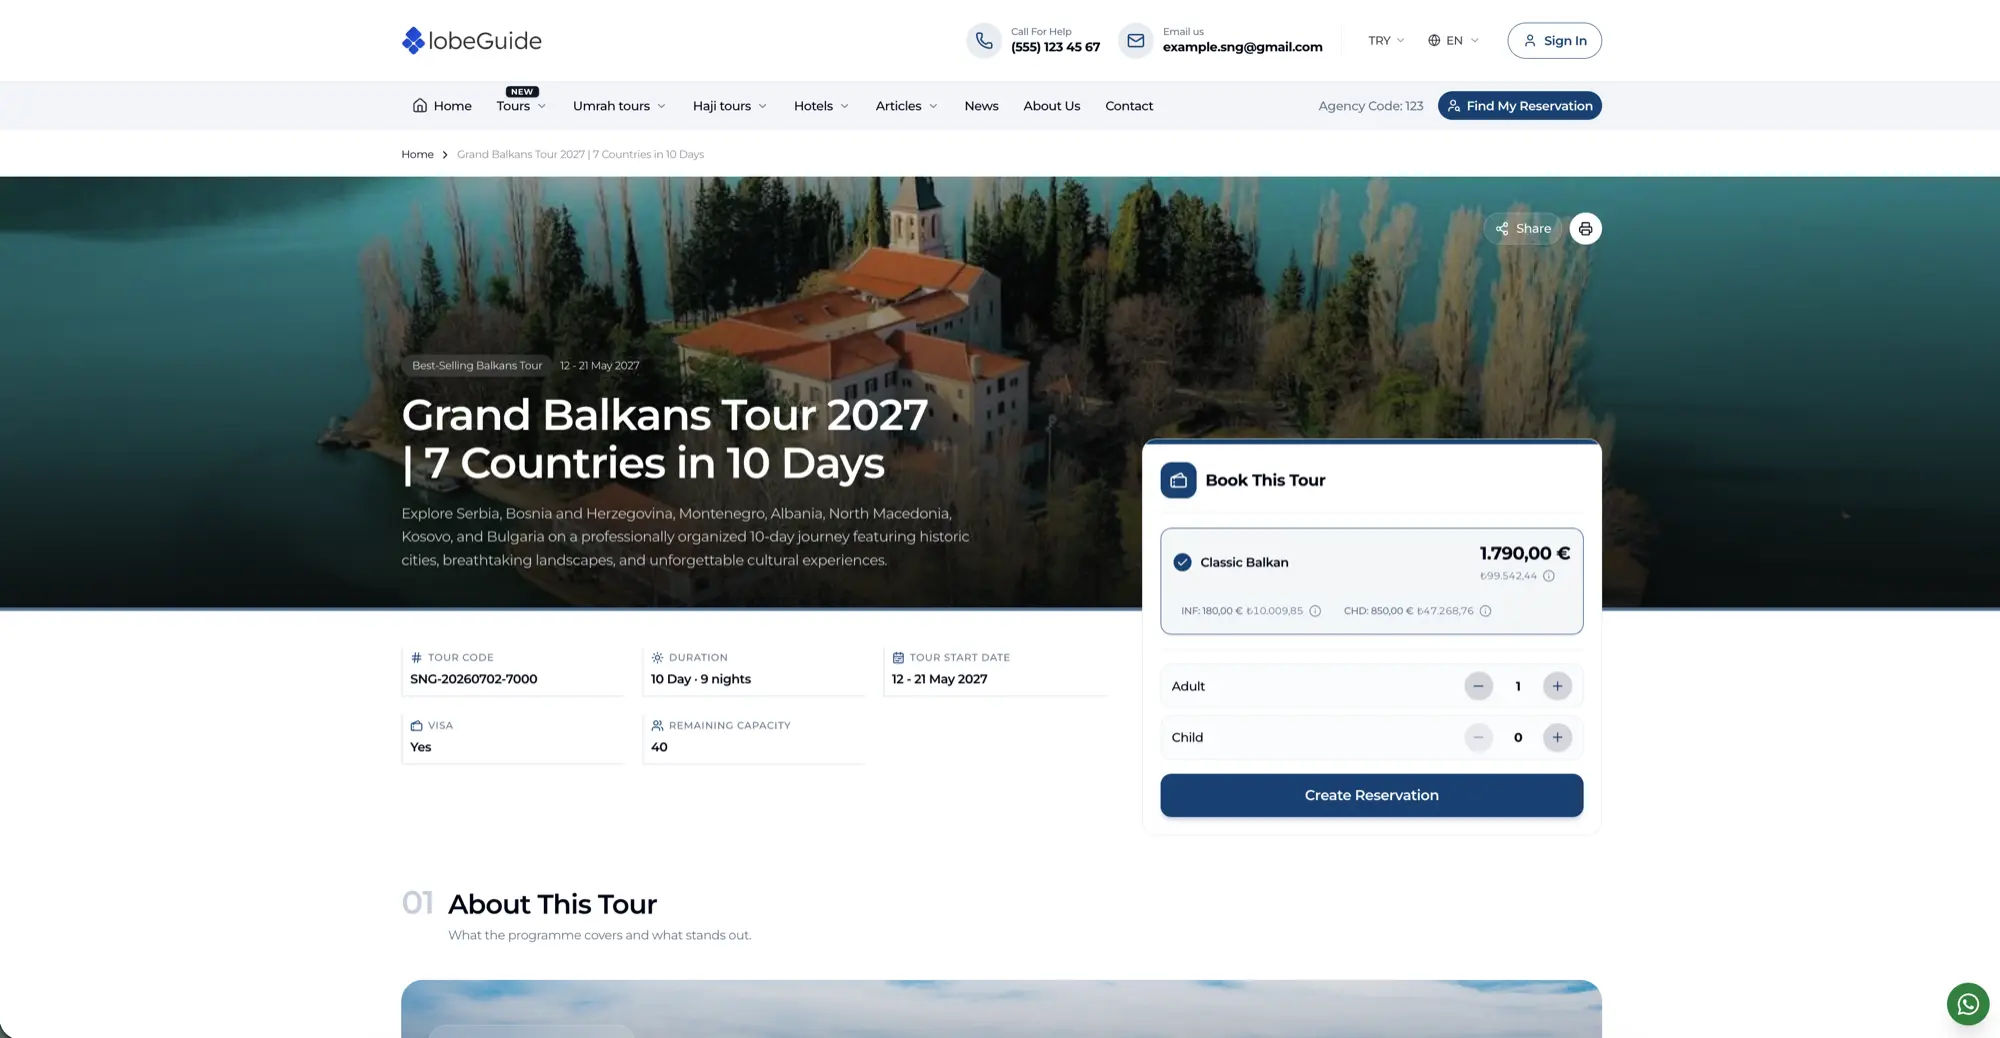The width and height of the screenshot is (2000, 1038).
Task: Decrease Adult count with minus button
Action: point(1478,686)
